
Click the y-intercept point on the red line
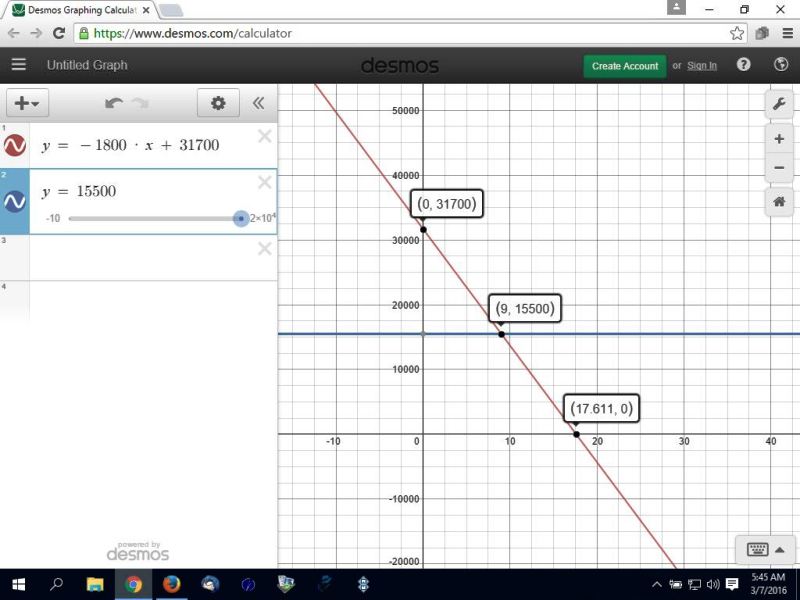423,230
